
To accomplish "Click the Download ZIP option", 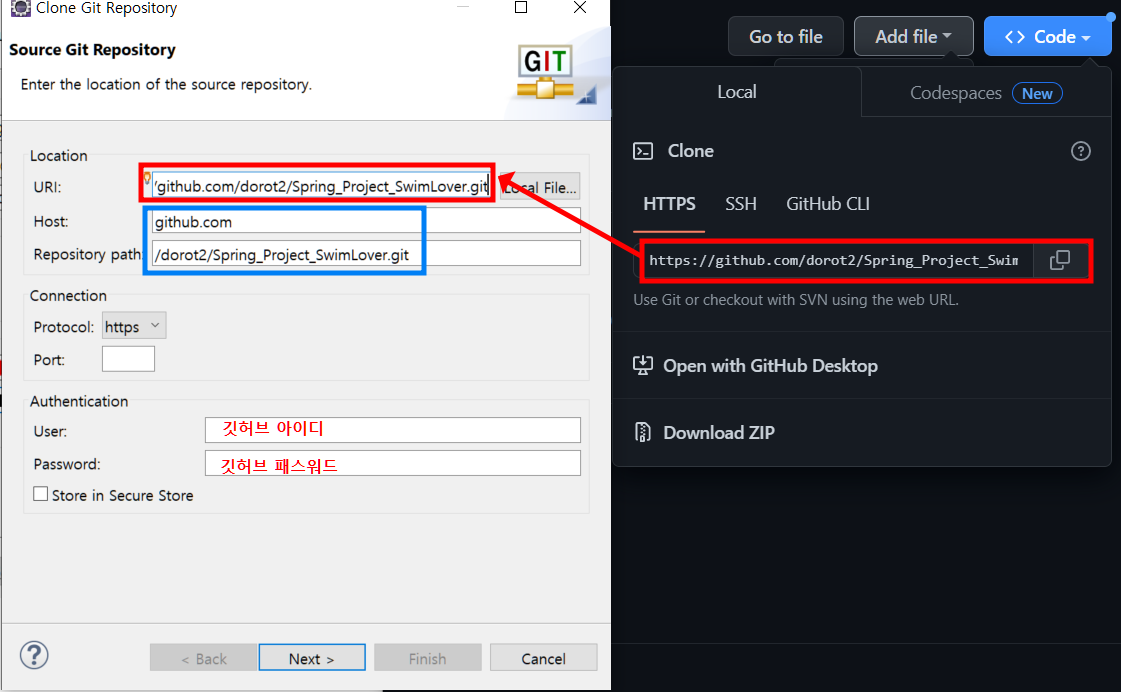I will (x=718, y=432).
